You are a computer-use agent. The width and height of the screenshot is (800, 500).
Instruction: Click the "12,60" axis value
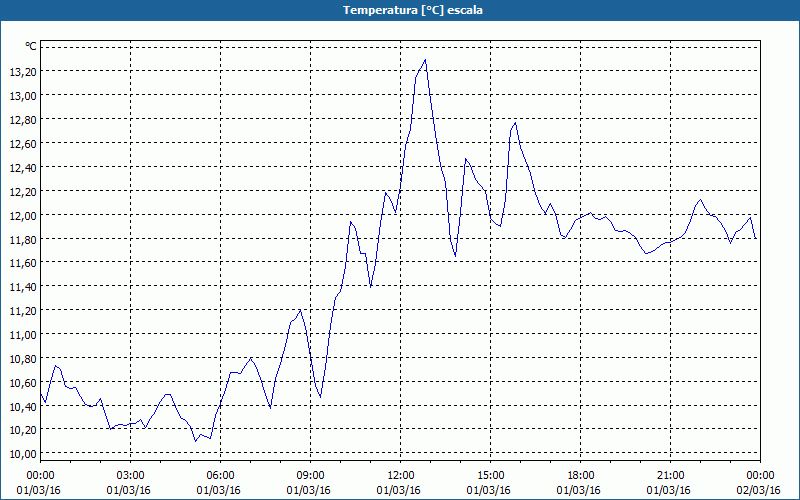point(23,143)
